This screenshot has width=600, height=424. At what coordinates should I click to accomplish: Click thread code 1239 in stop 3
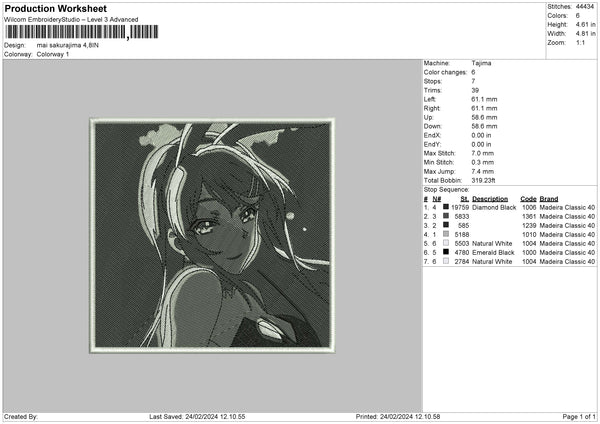tap(529, 225)
